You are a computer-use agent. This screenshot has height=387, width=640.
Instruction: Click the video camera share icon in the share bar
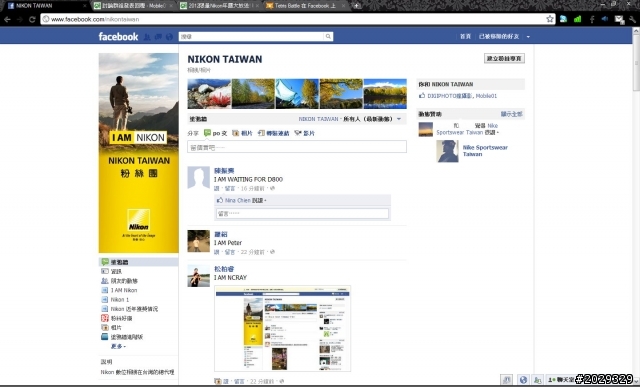(x=298, y=133)
